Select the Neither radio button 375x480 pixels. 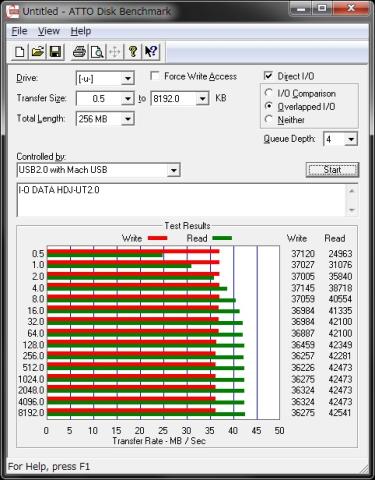(269, 119)
